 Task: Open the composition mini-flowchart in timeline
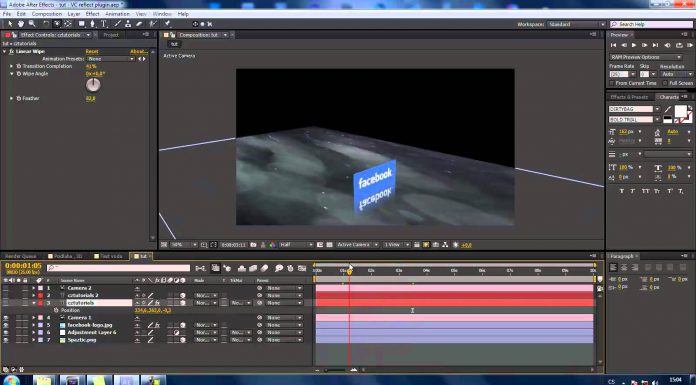[x=201, y=268]
